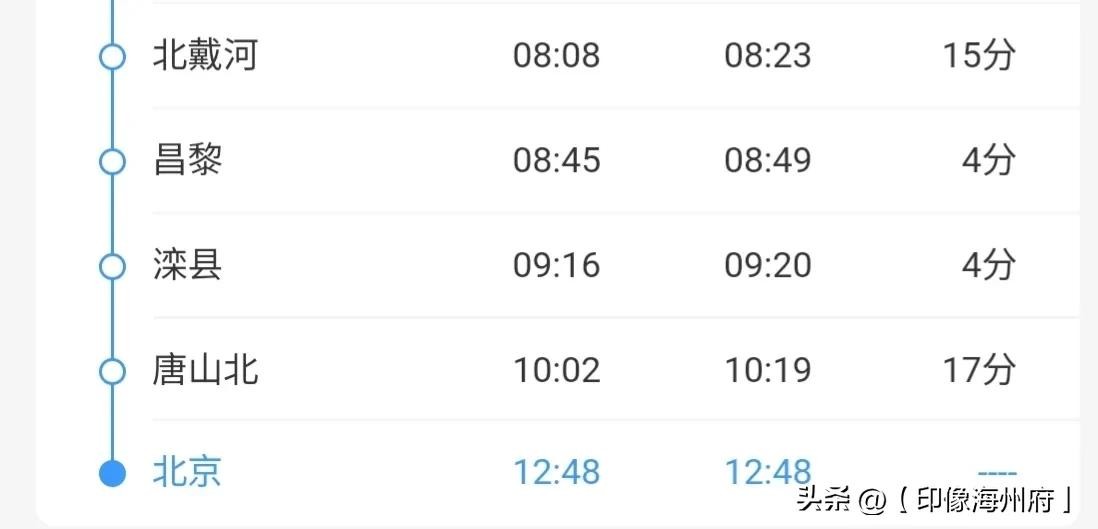This screenshot has height=529, width=1098.
Task: Click 滦县 departure time 09:20
Action: [x=768, y=265]
